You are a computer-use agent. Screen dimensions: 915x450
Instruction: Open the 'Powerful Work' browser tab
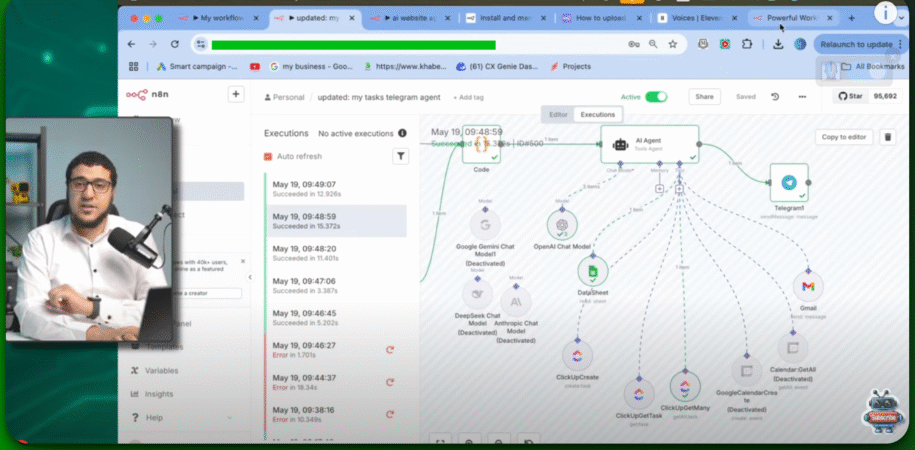coord(792,18)
